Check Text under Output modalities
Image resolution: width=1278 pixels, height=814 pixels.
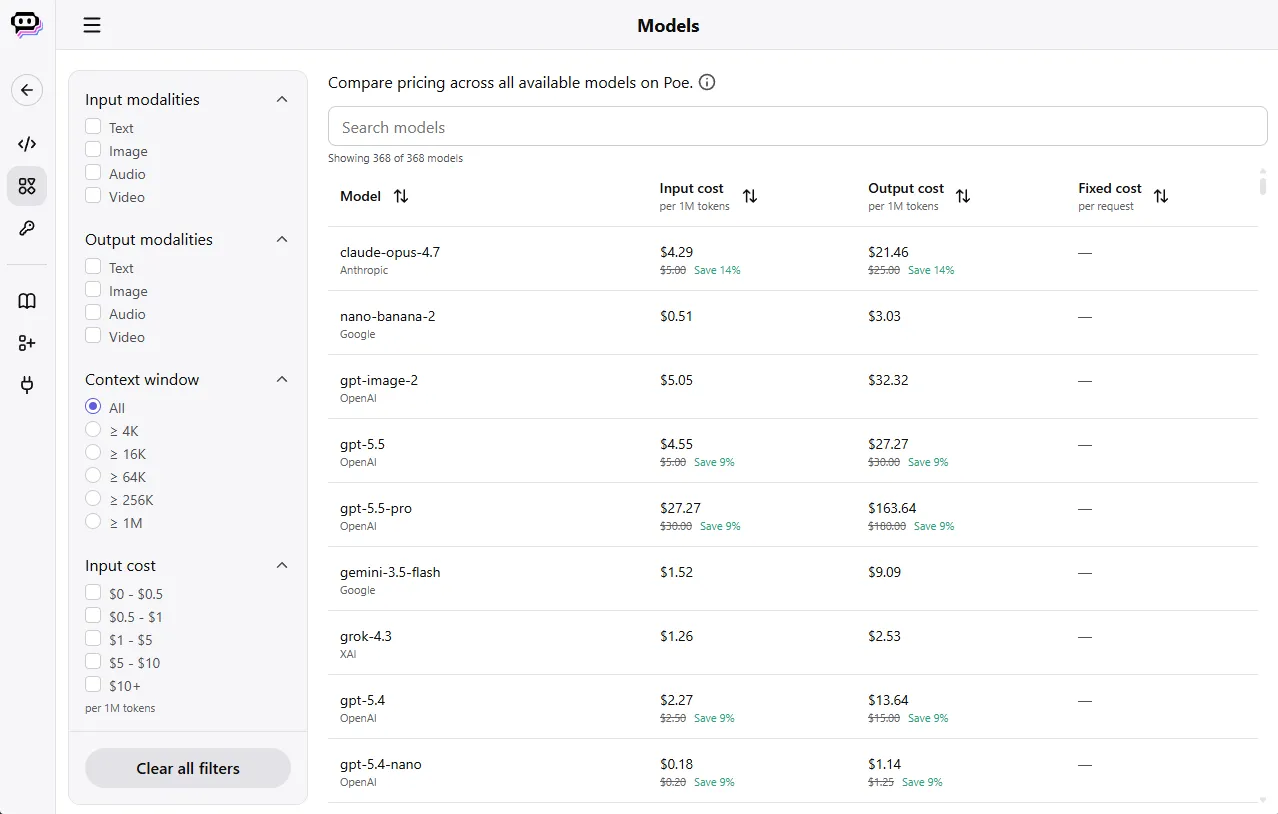(93, 267)
